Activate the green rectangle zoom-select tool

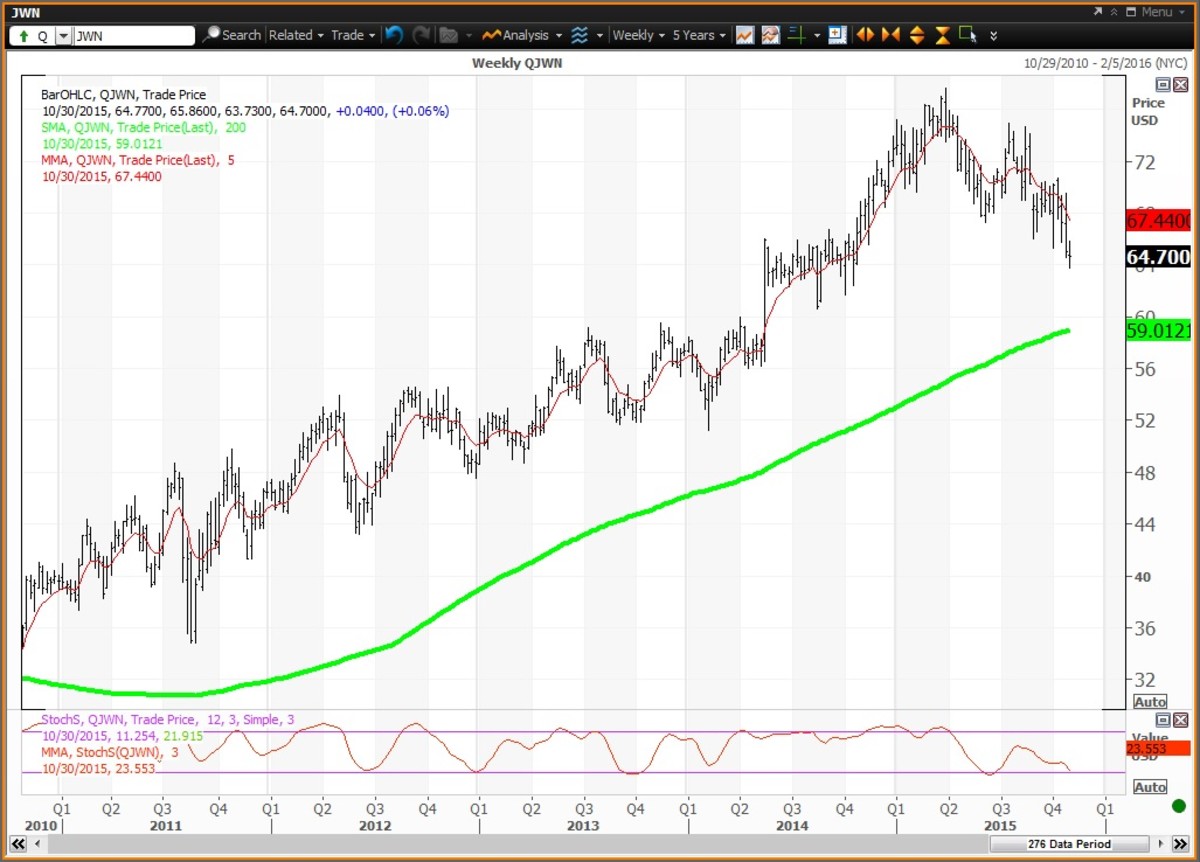pos(967,35)
